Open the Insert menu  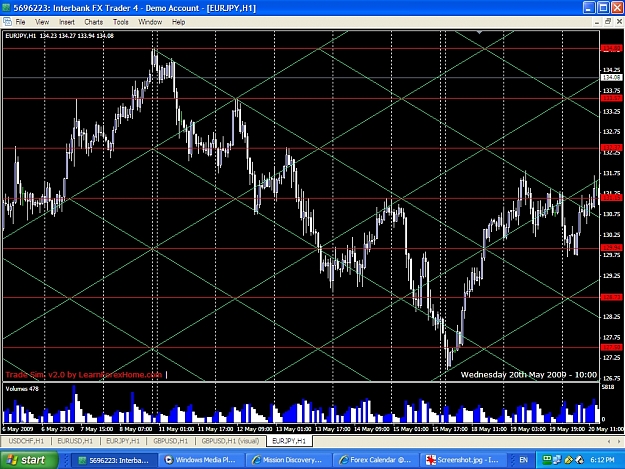pos(67,22)
